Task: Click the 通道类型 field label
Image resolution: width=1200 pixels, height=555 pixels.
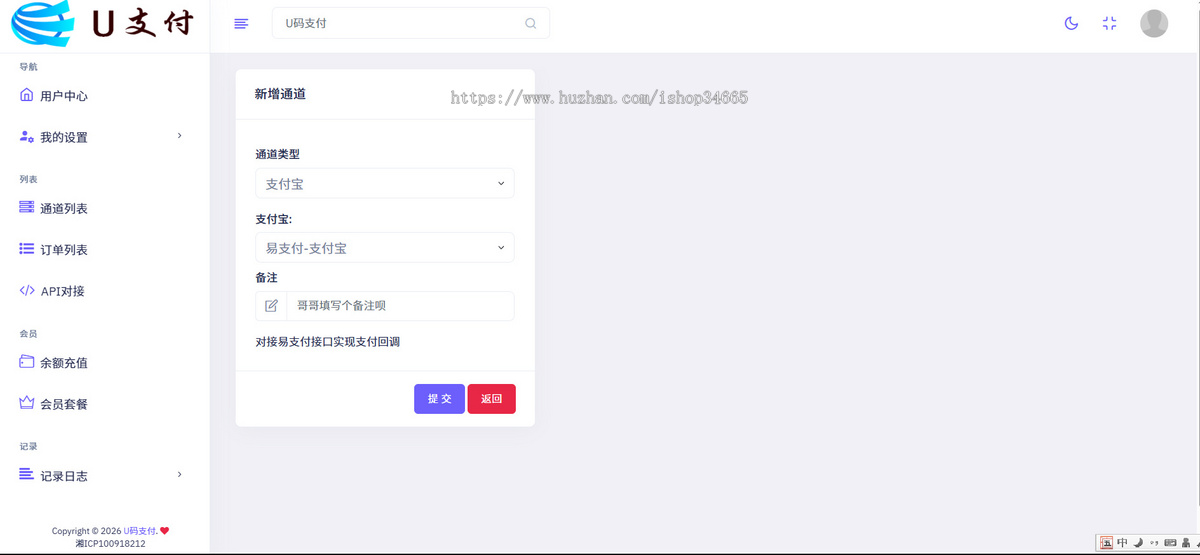Action: (x=277, y=154)
